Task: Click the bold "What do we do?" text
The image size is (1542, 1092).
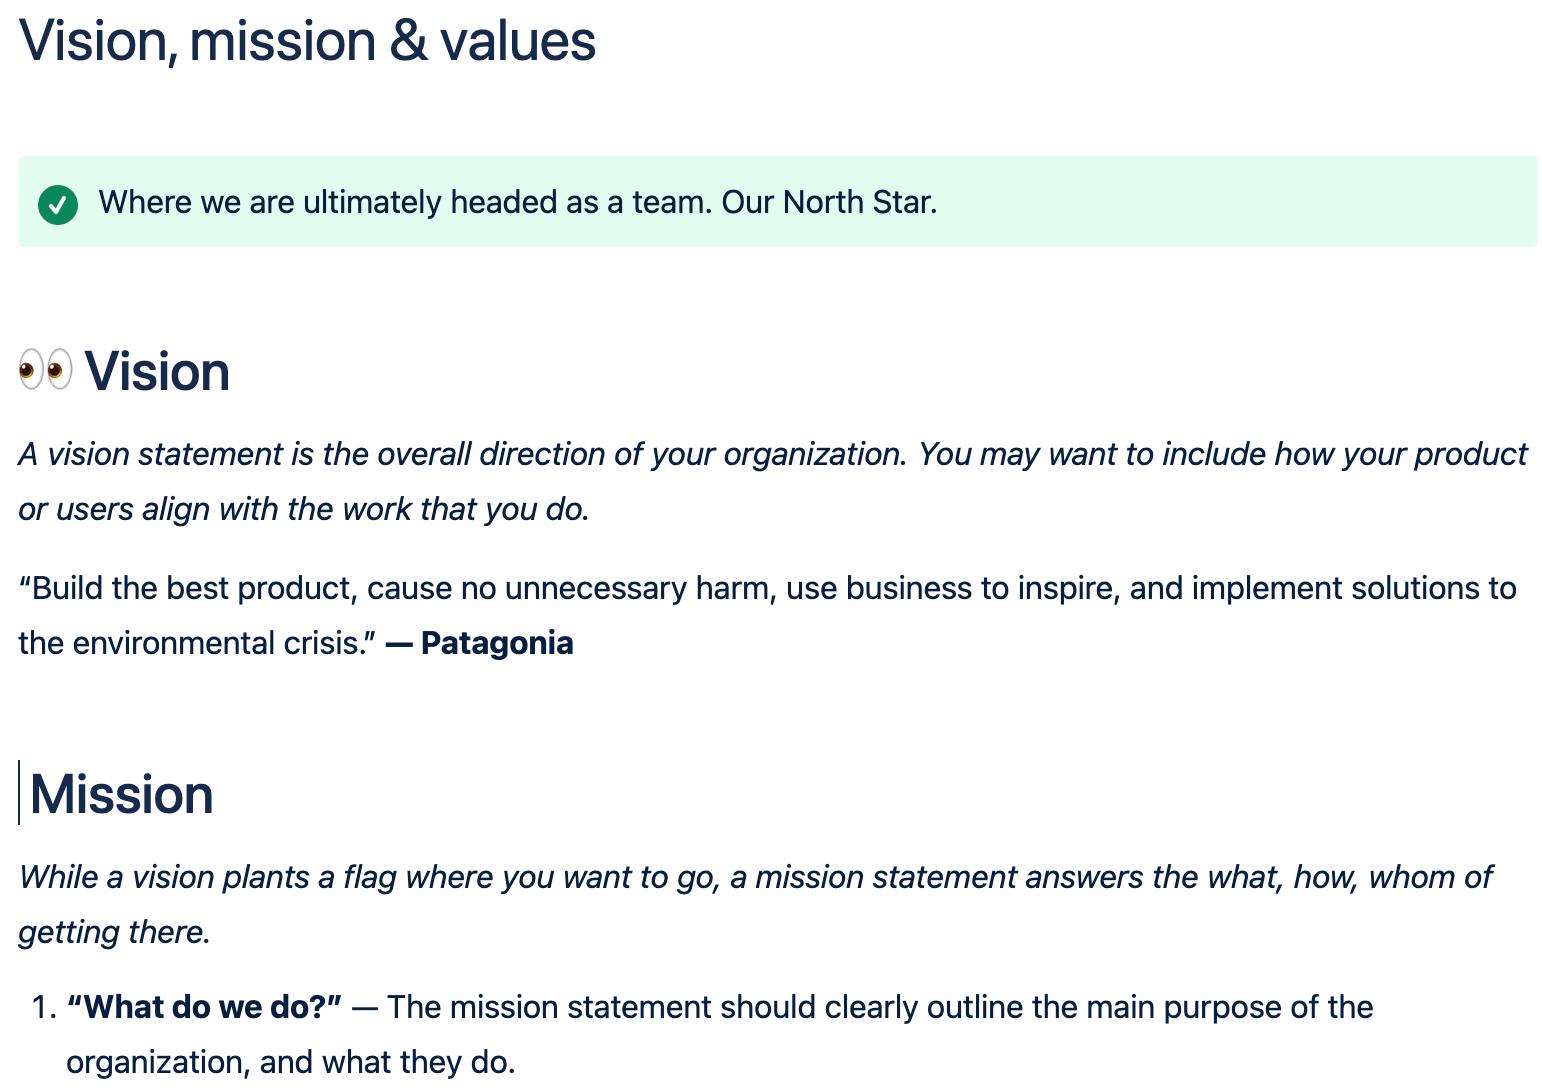Action: click(204, 1007)
